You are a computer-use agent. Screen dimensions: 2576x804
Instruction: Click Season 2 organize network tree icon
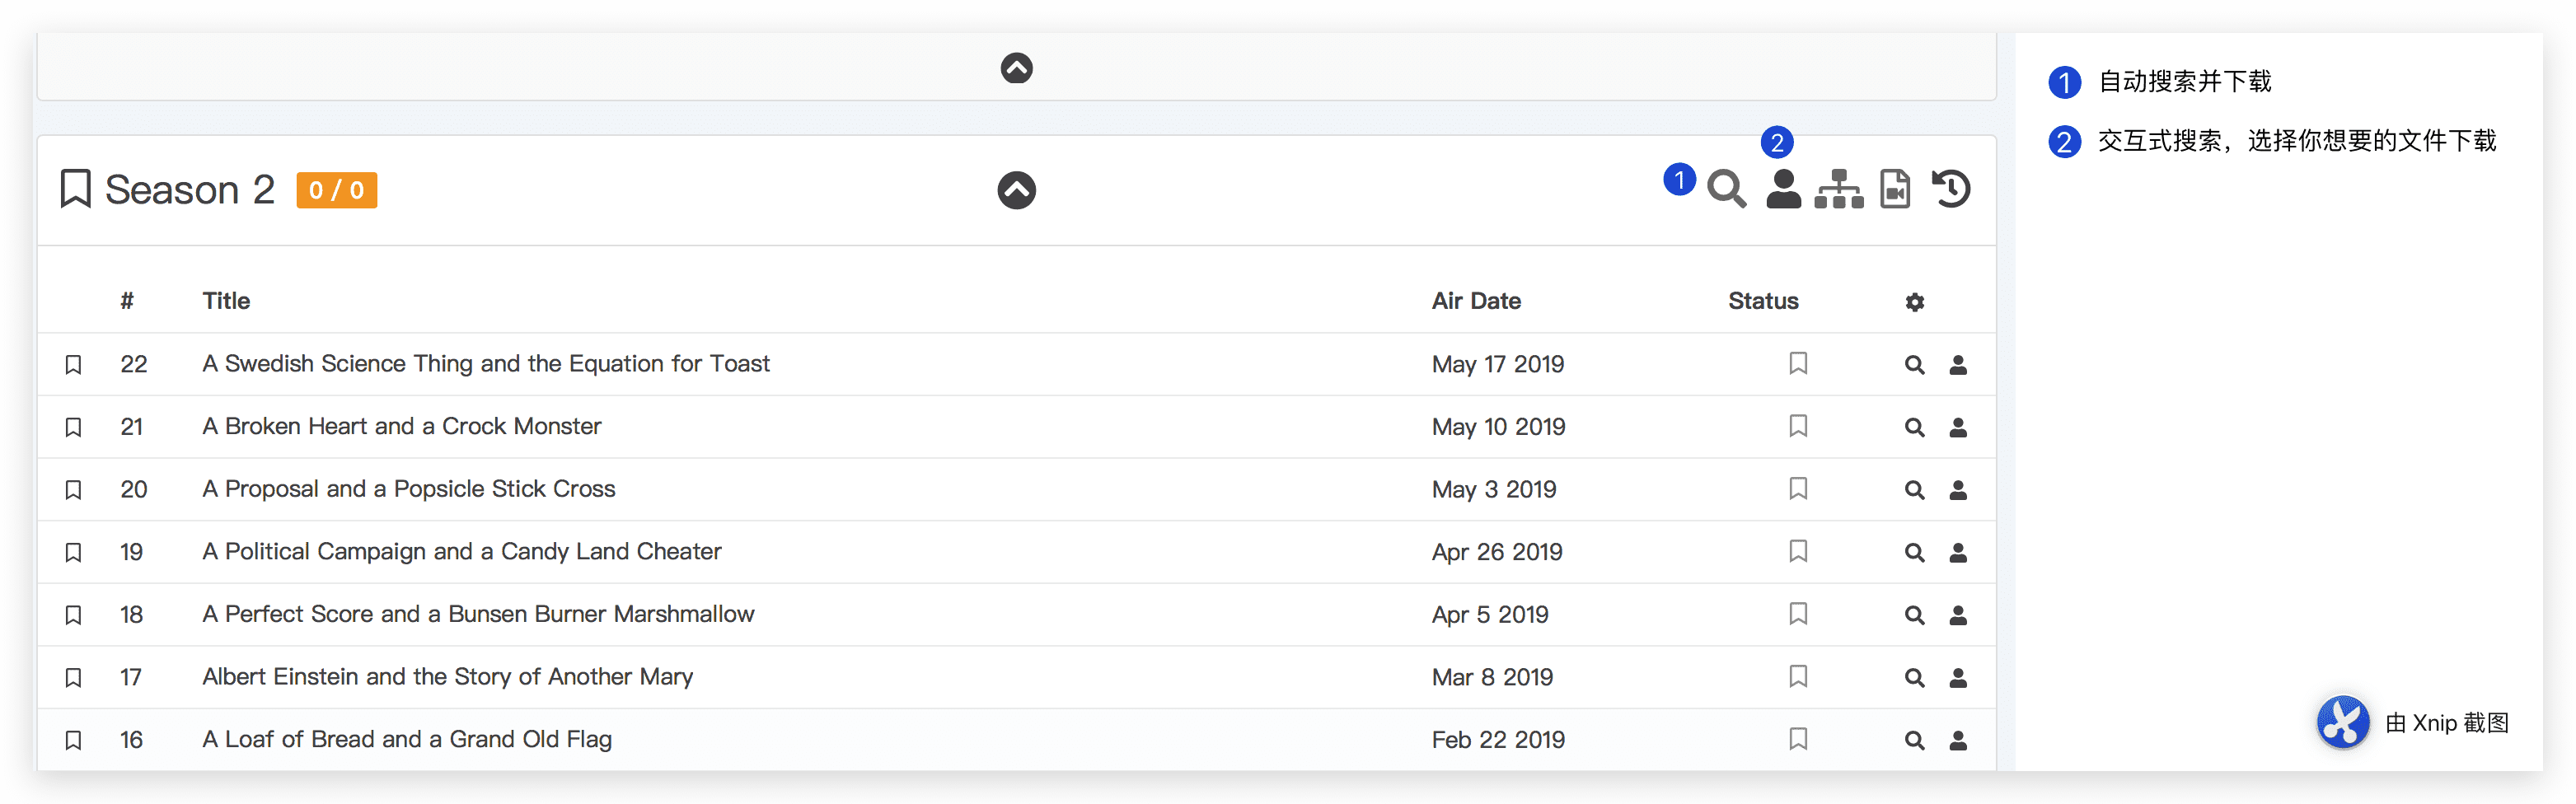point(1839,189)
